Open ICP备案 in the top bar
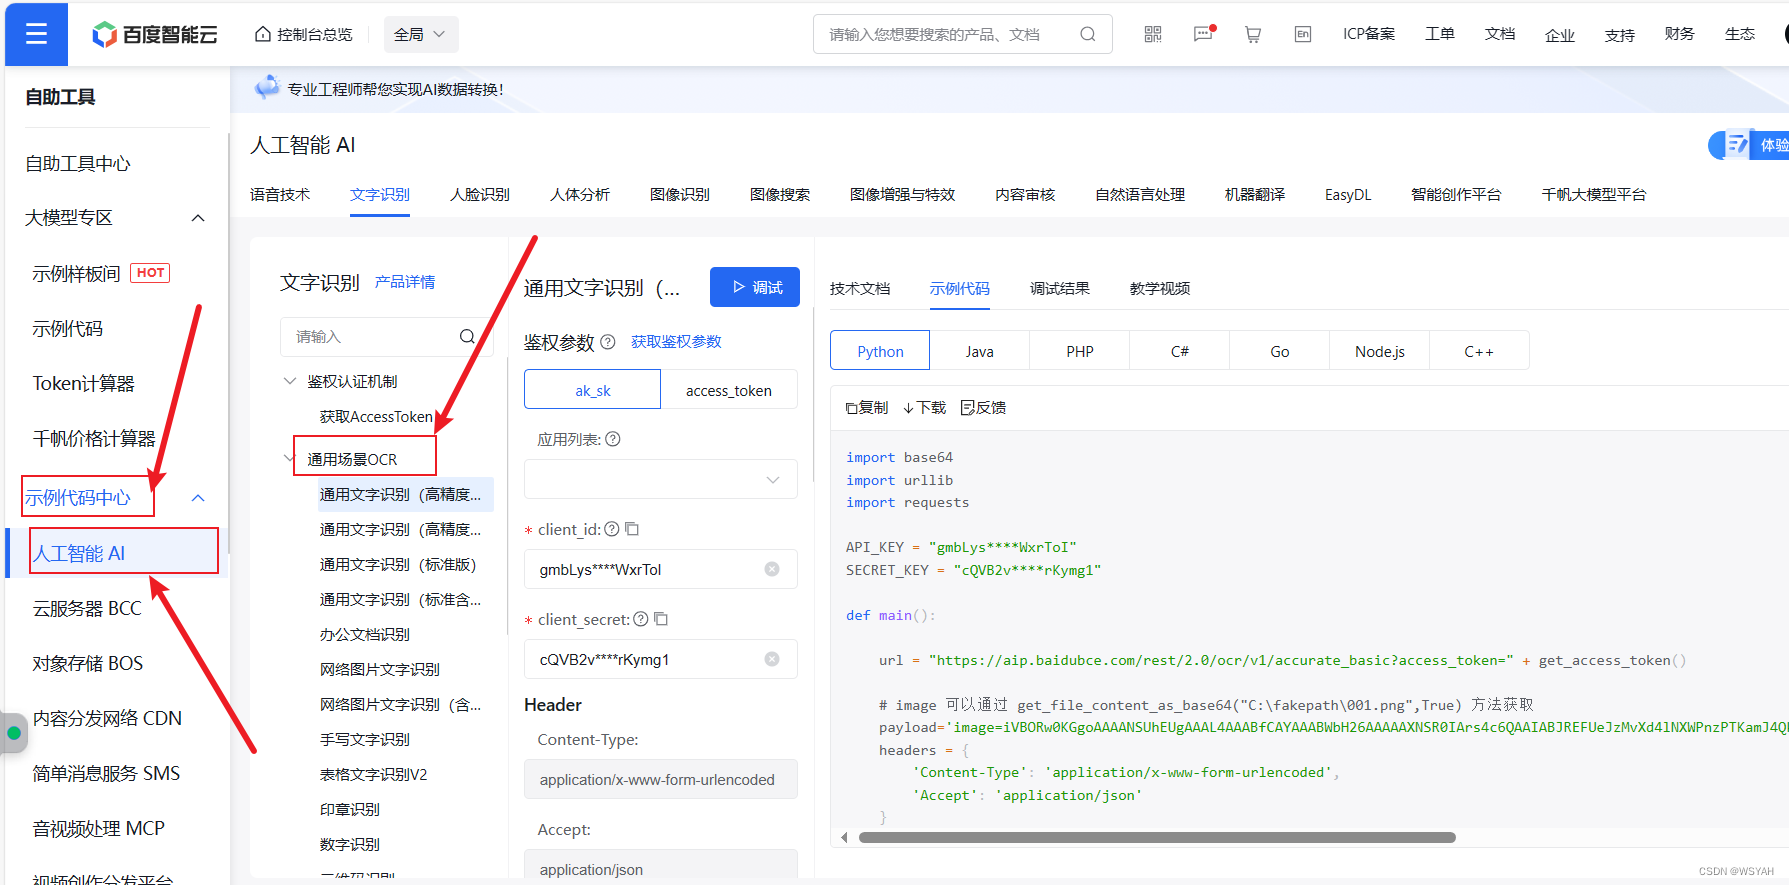The height and width of the screenshot is (885, 1789). point(1369,34)
